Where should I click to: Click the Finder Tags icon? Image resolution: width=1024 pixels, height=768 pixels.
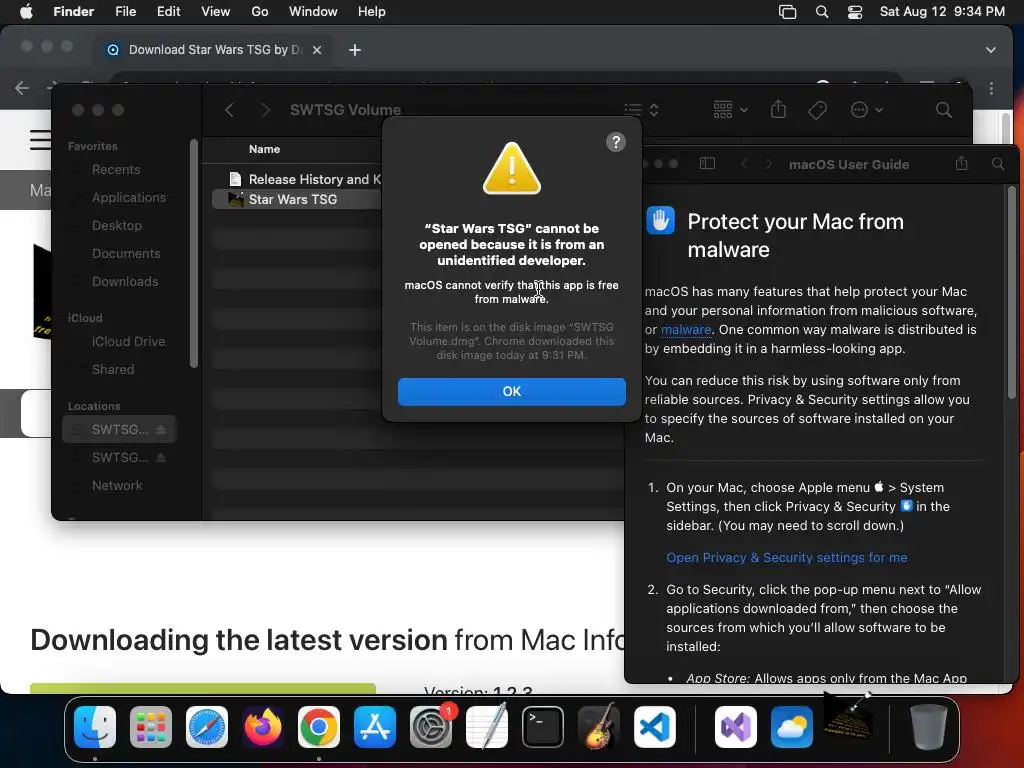pos(817,110)
